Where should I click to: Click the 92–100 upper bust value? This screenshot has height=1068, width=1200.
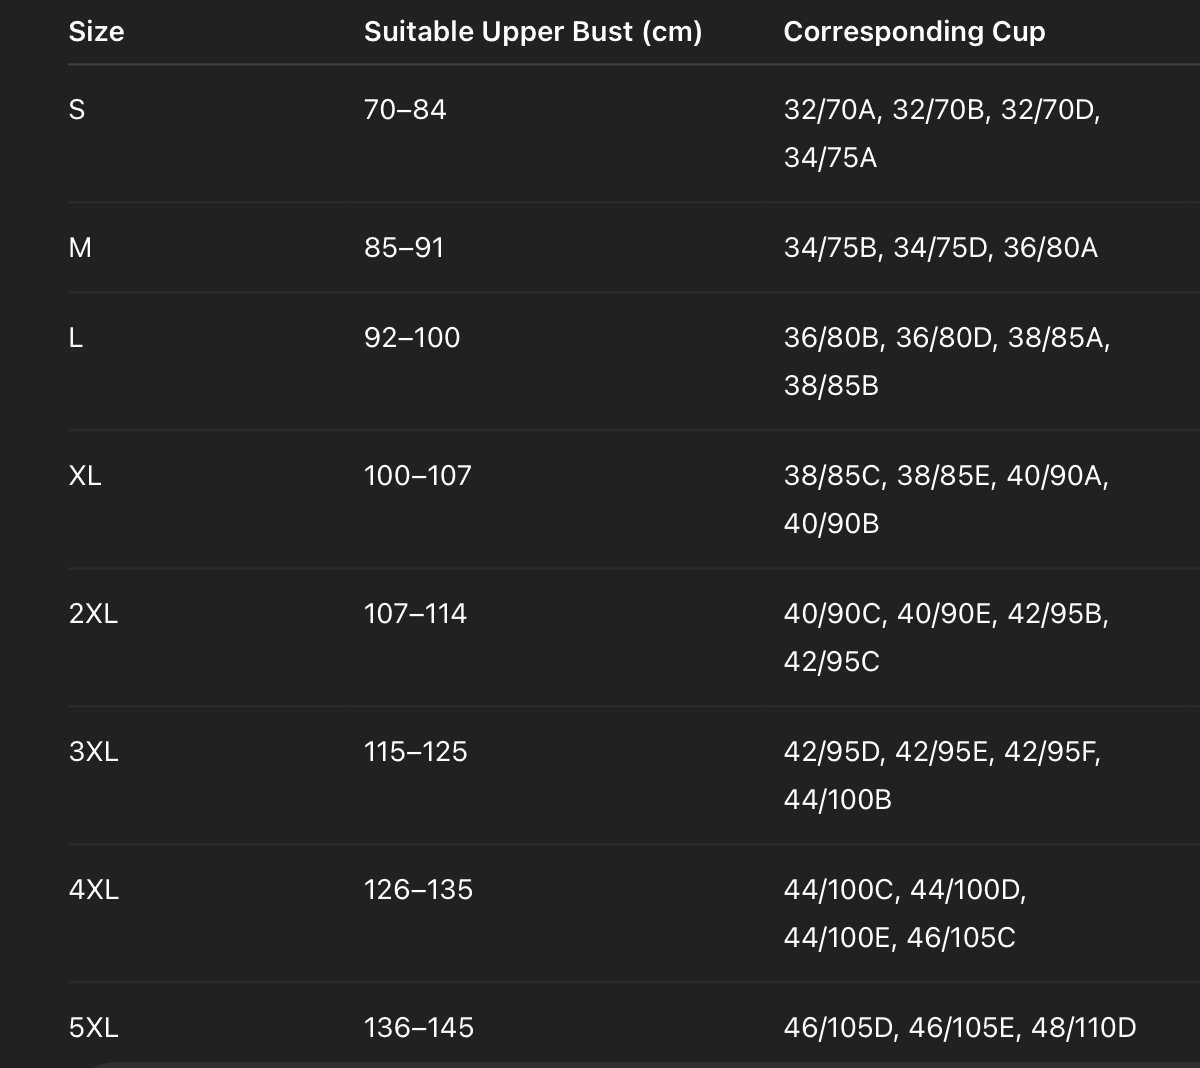pos(412,338)
